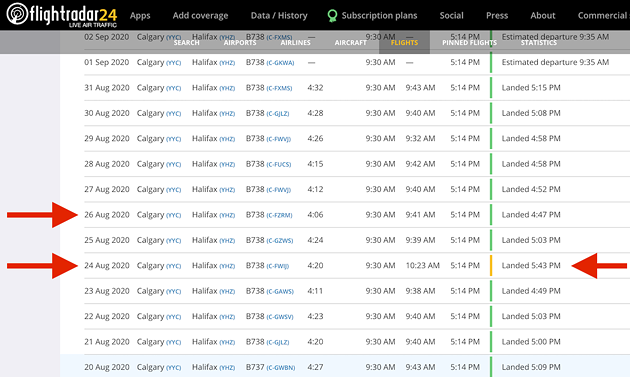Open the Social menu
Image resolution: width=630 pixels, height=377 pixels.
click(451, 16)
